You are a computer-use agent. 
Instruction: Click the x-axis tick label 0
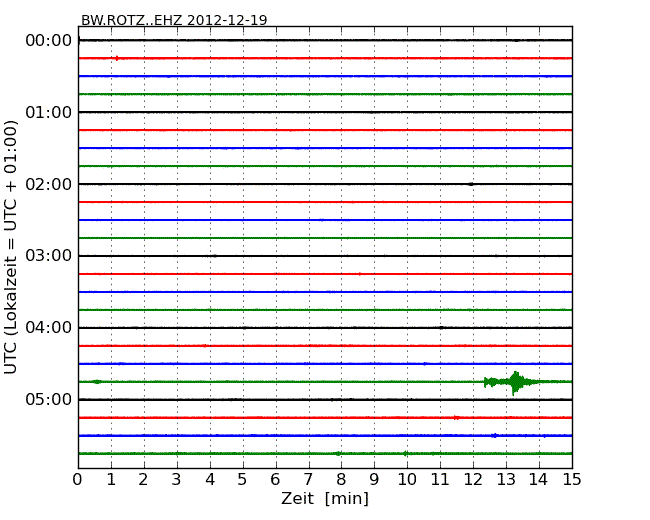[x=78, y=480]
